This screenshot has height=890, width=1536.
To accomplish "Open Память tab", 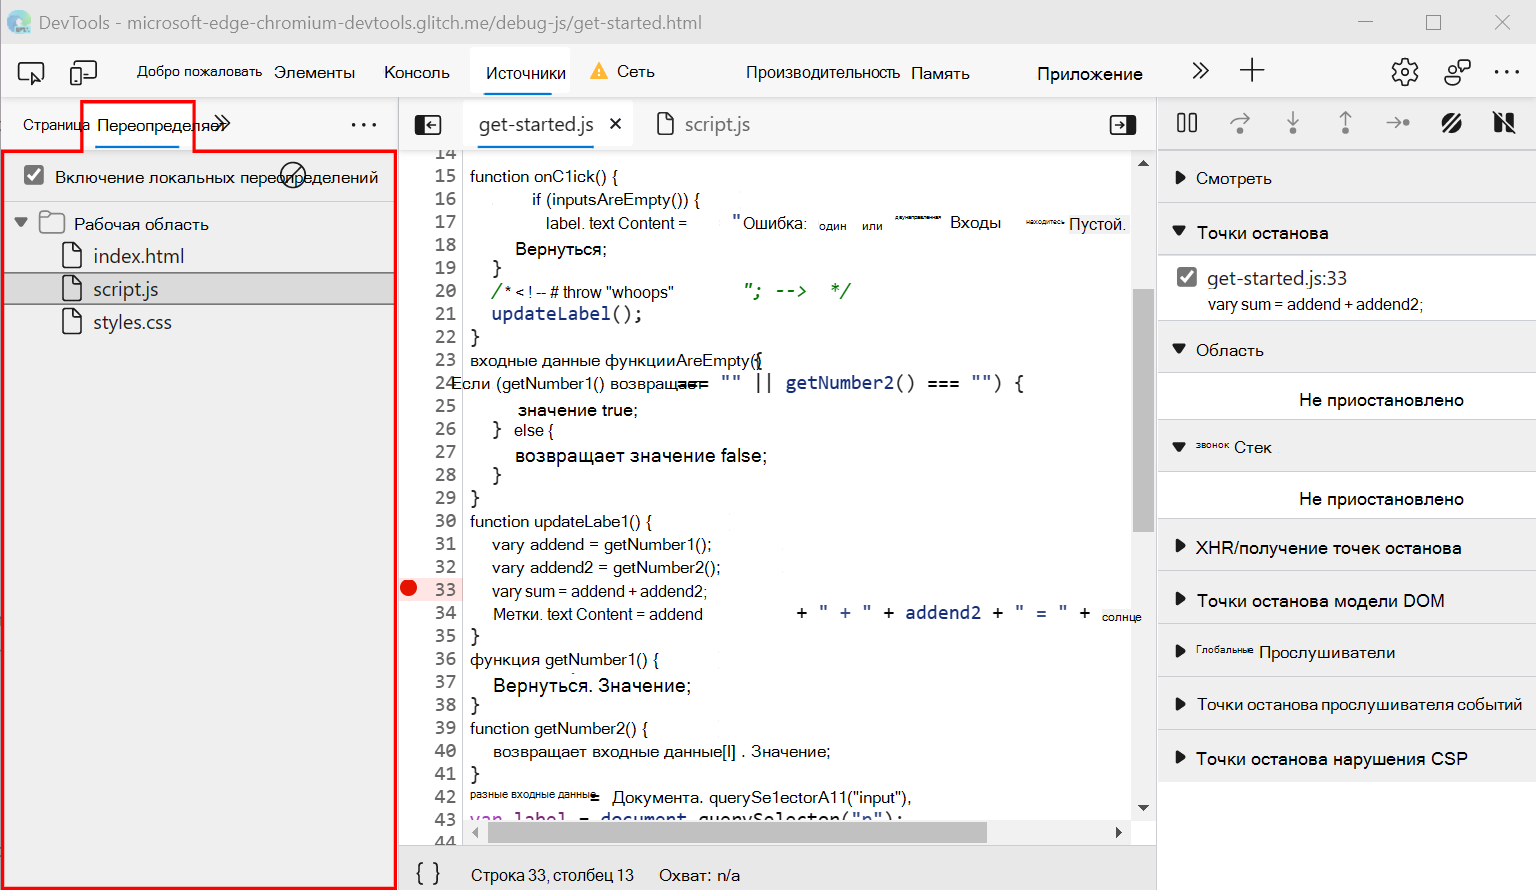I will coord(940,74).
